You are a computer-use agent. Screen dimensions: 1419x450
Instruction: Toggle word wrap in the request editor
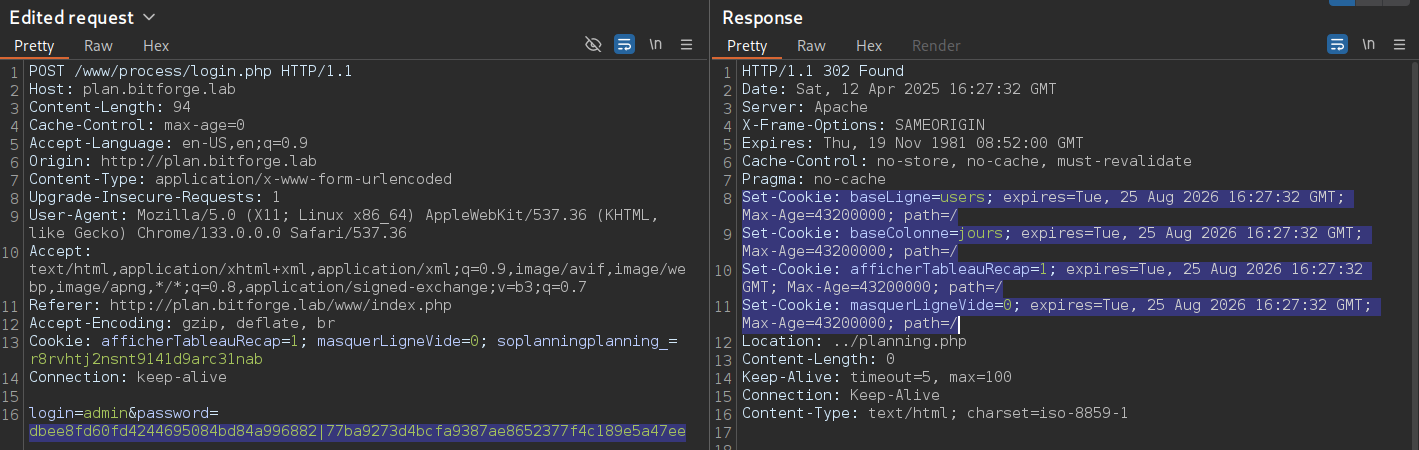click(x=624, y=44)
